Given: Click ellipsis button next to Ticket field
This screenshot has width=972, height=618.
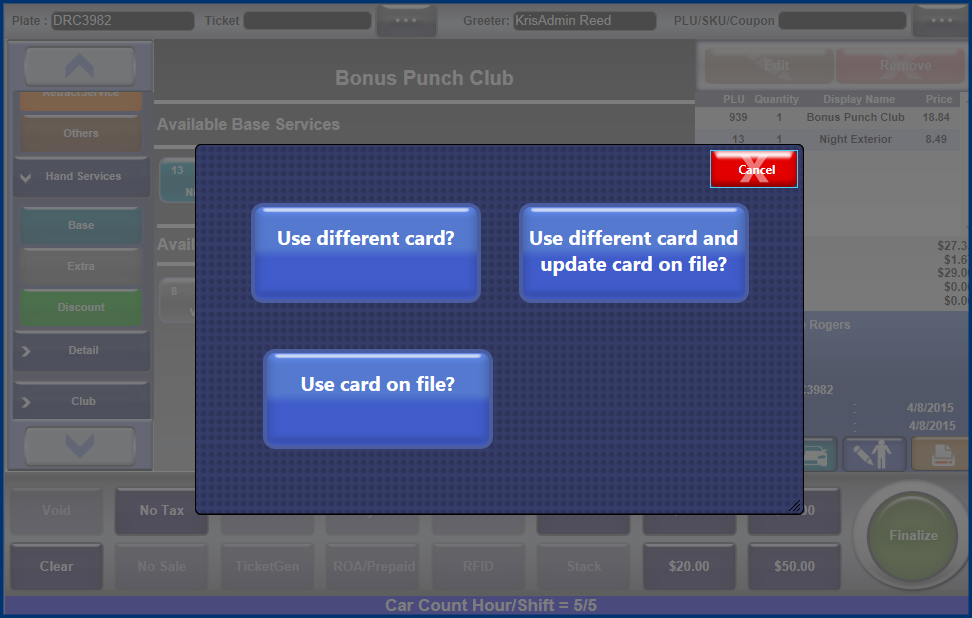Looking at the screenshot, I should (405, 20).
